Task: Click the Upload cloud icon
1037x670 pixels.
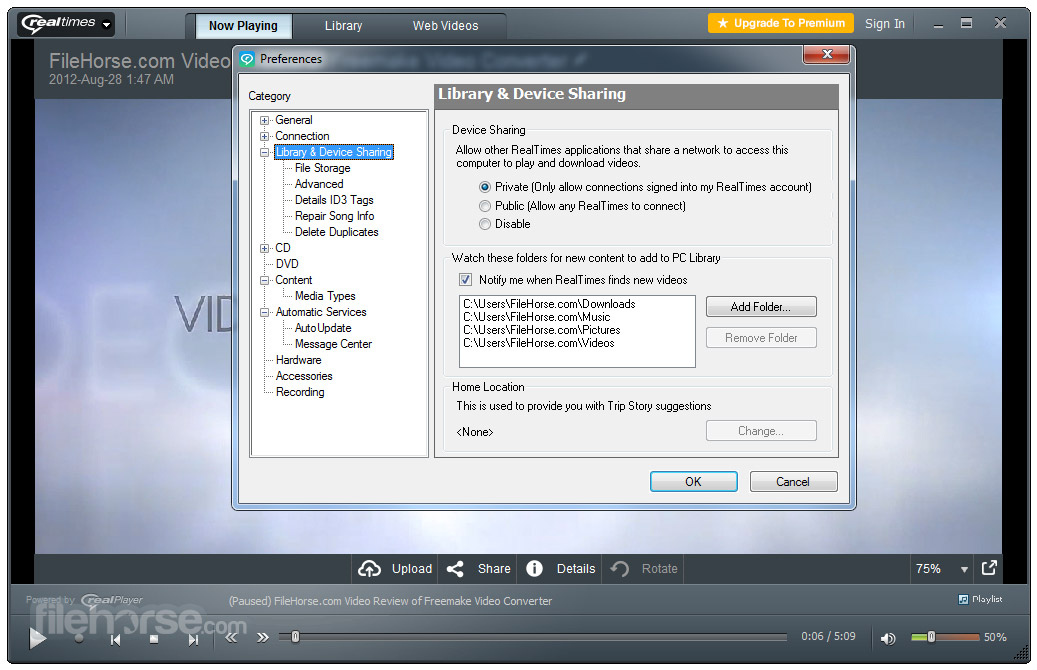Action: pyautogui.click(x=370, y=569)
